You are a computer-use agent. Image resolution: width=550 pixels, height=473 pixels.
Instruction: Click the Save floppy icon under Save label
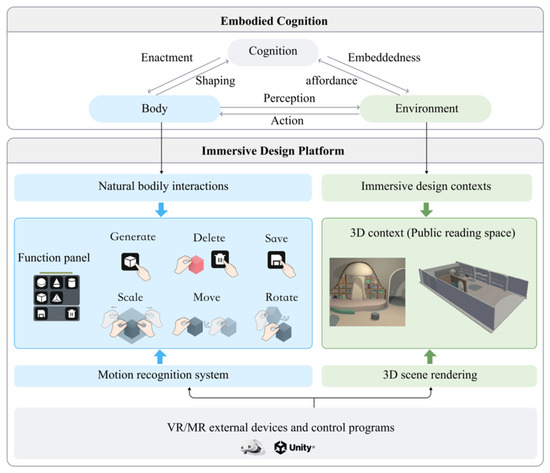(x=276, y=260)
